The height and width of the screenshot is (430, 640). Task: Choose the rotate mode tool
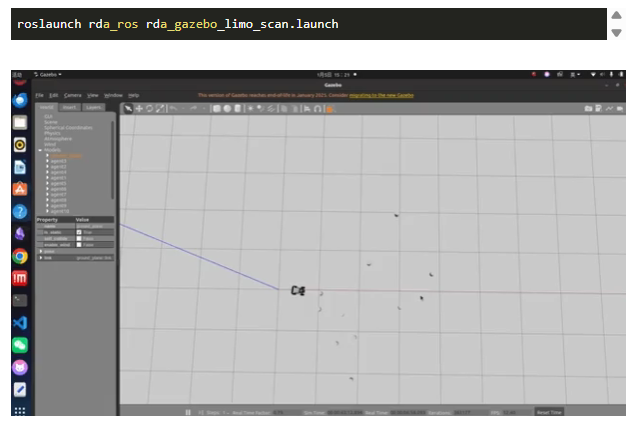[x=150, y=108]
